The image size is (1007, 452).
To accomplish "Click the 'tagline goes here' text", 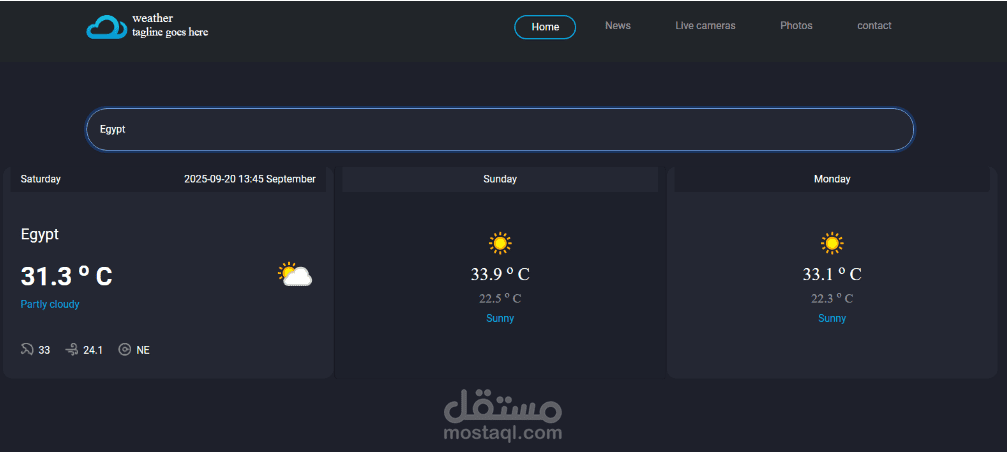I will [x=170, y=32].
